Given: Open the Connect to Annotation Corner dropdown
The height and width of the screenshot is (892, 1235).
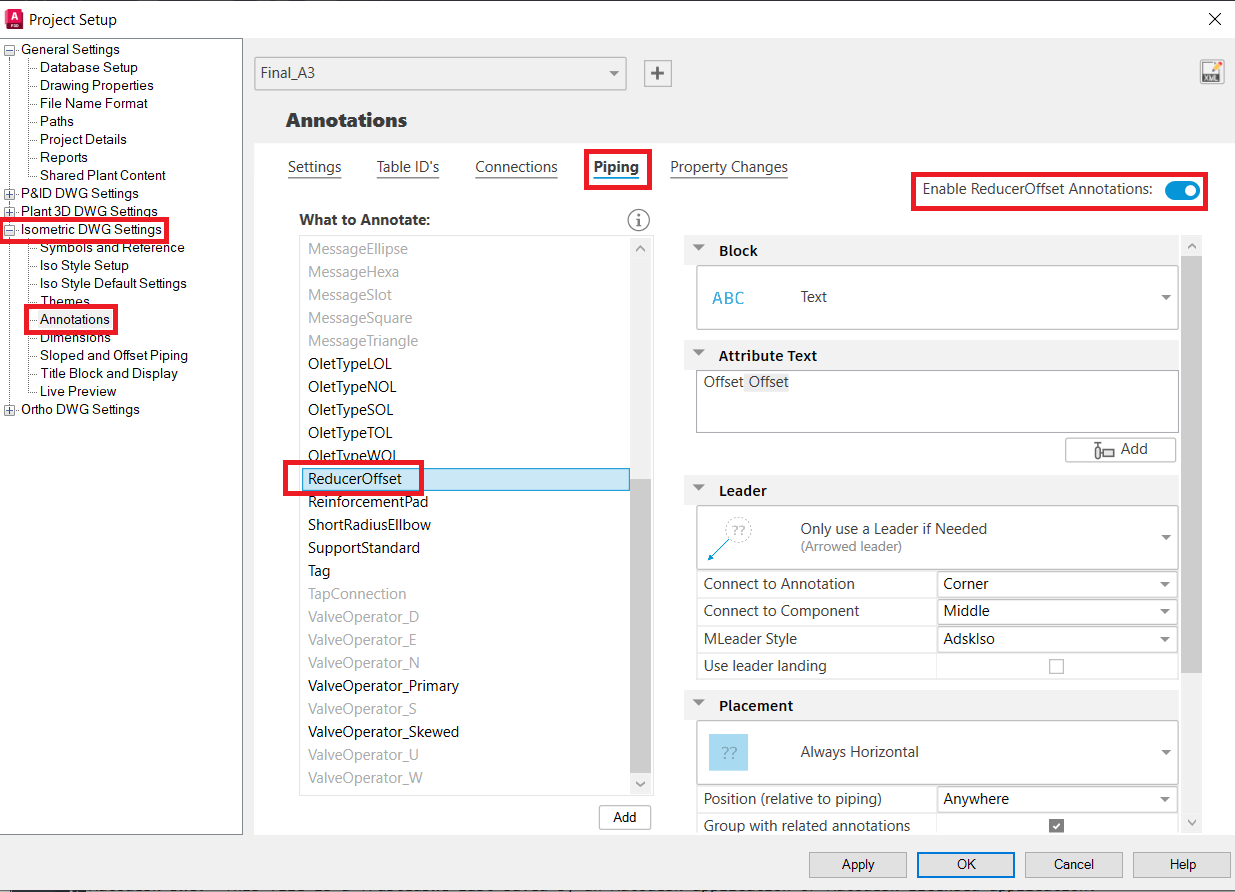Looking at the screenshot, I should pos(1164,584).
